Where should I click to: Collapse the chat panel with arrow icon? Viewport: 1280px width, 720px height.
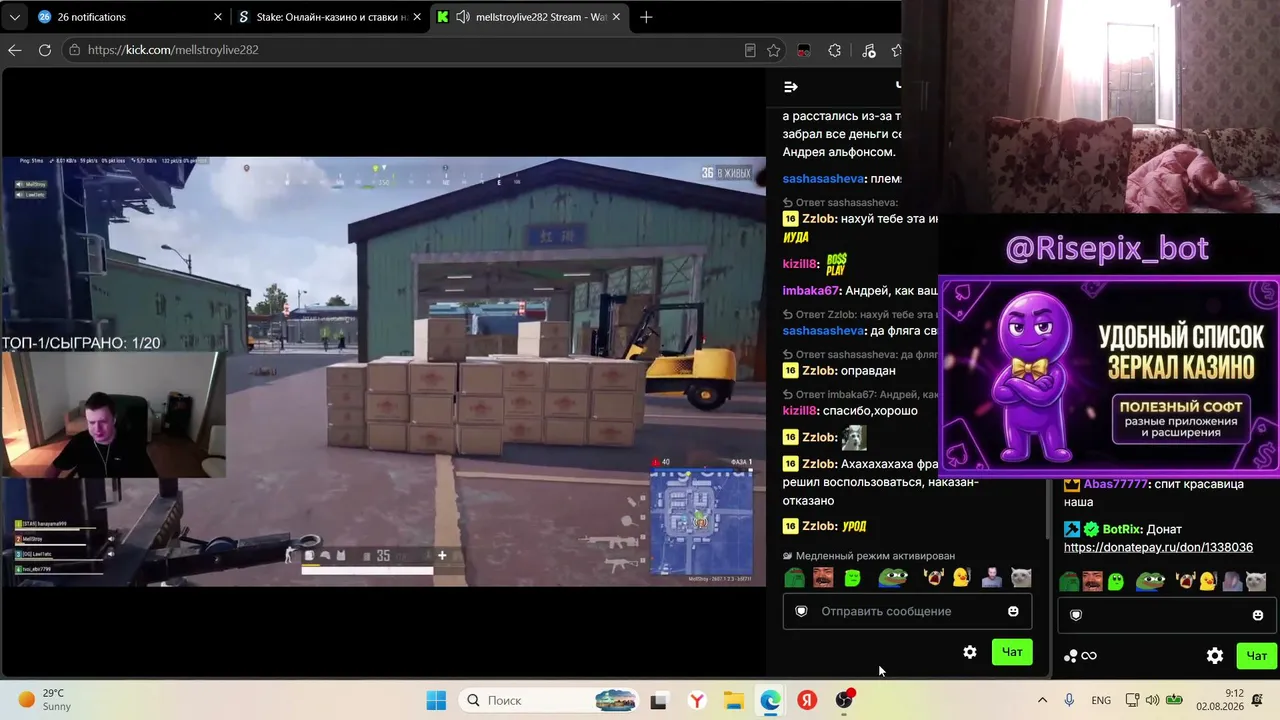click(791, 87)
